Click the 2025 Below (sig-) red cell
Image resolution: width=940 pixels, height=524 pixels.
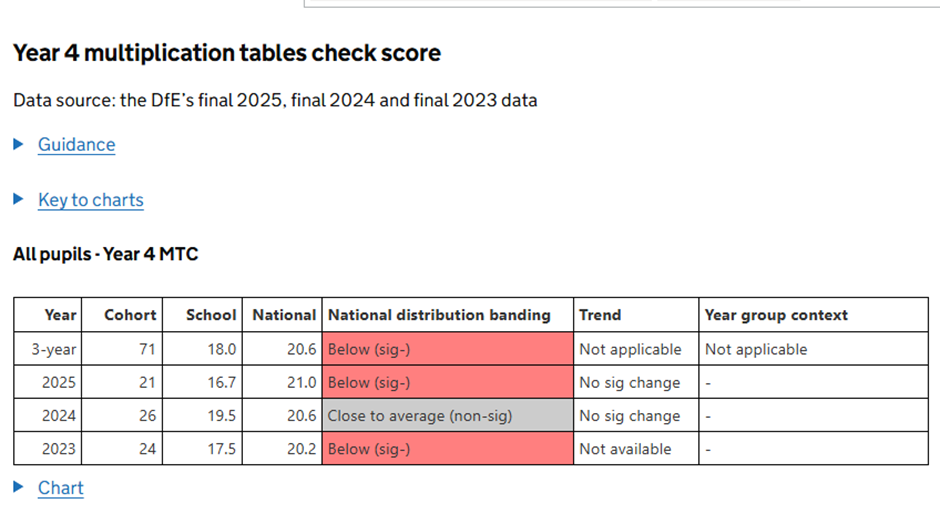447,382
